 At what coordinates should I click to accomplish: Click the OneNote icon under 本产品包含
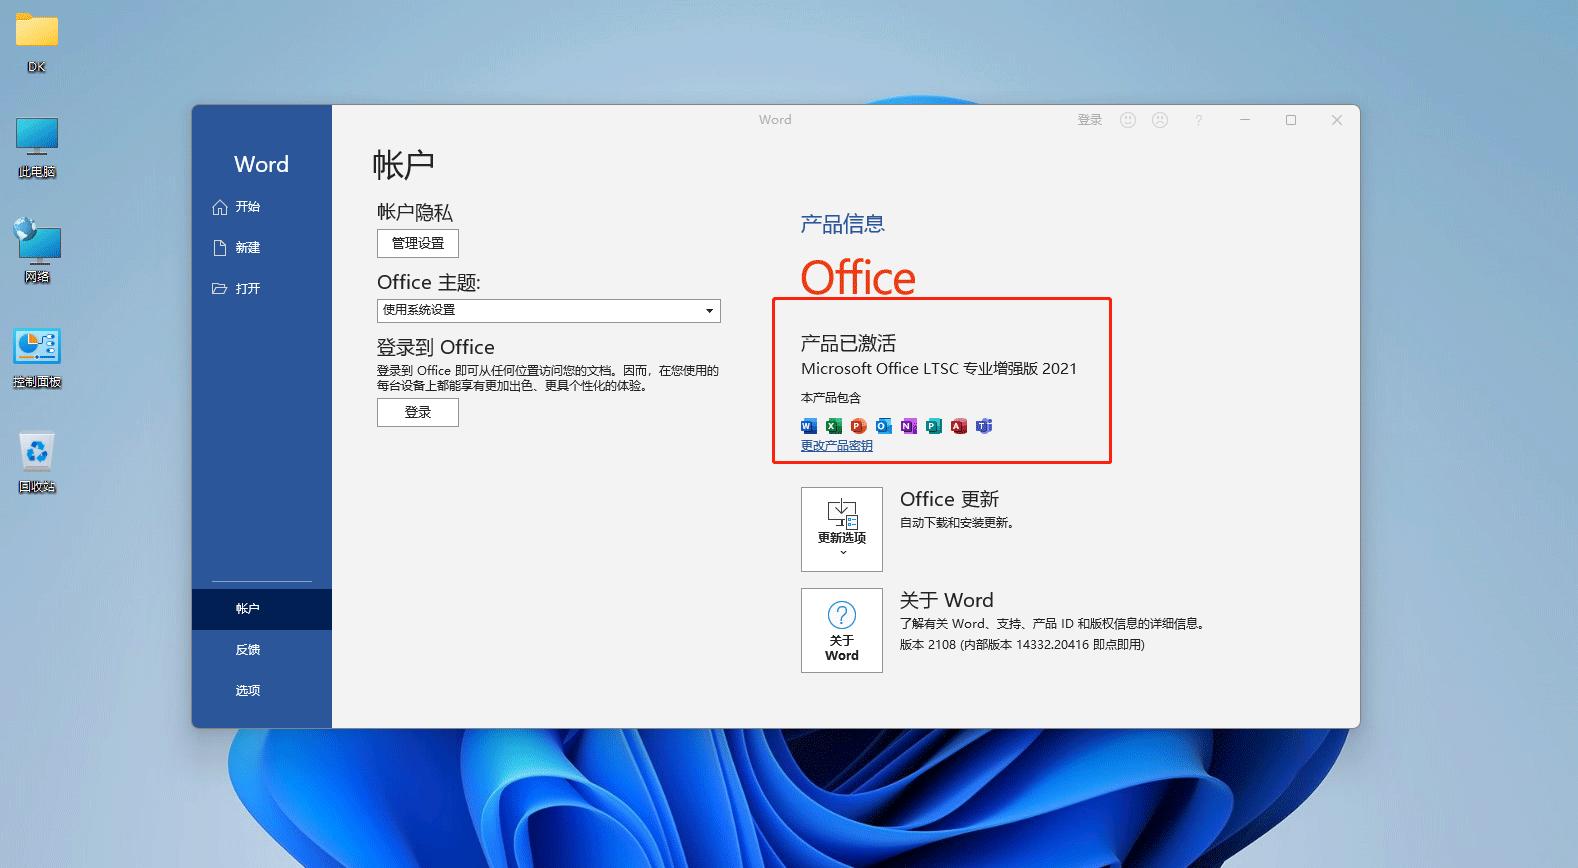[908, 426]
